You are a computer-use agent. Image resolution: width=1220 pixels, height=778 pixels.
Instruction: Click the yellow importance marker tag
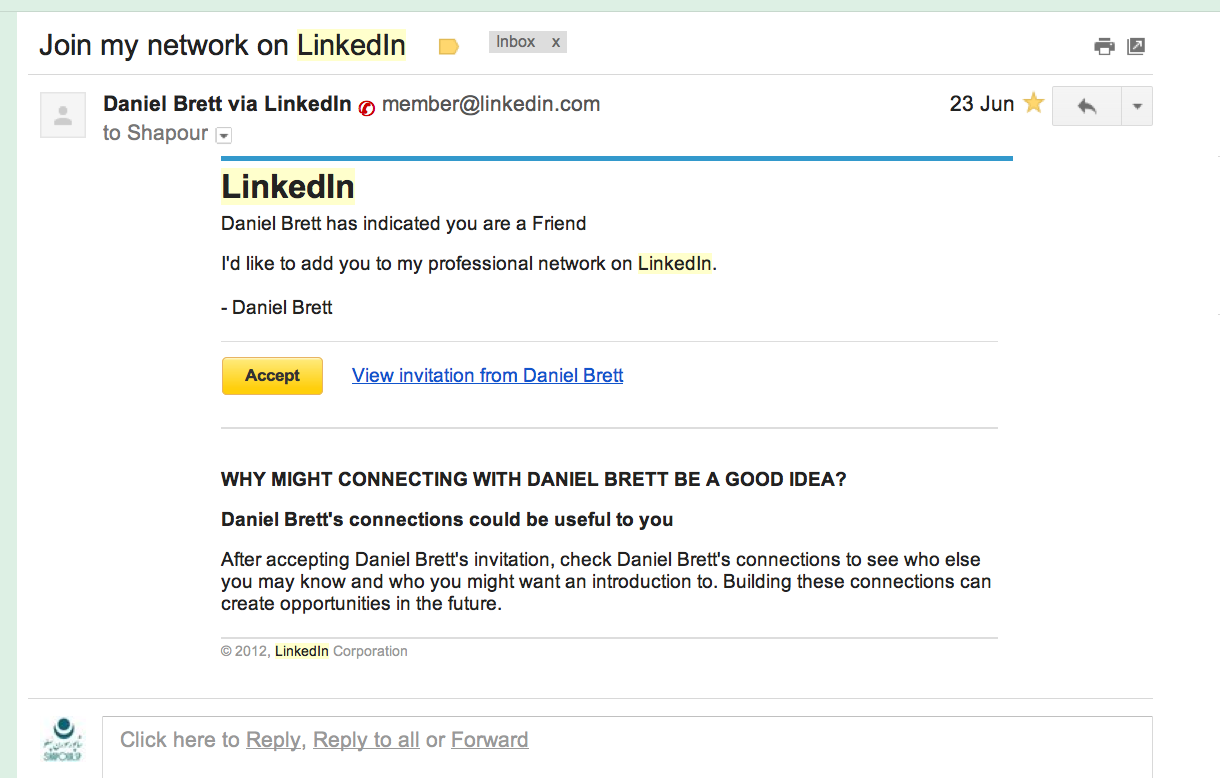449,46
